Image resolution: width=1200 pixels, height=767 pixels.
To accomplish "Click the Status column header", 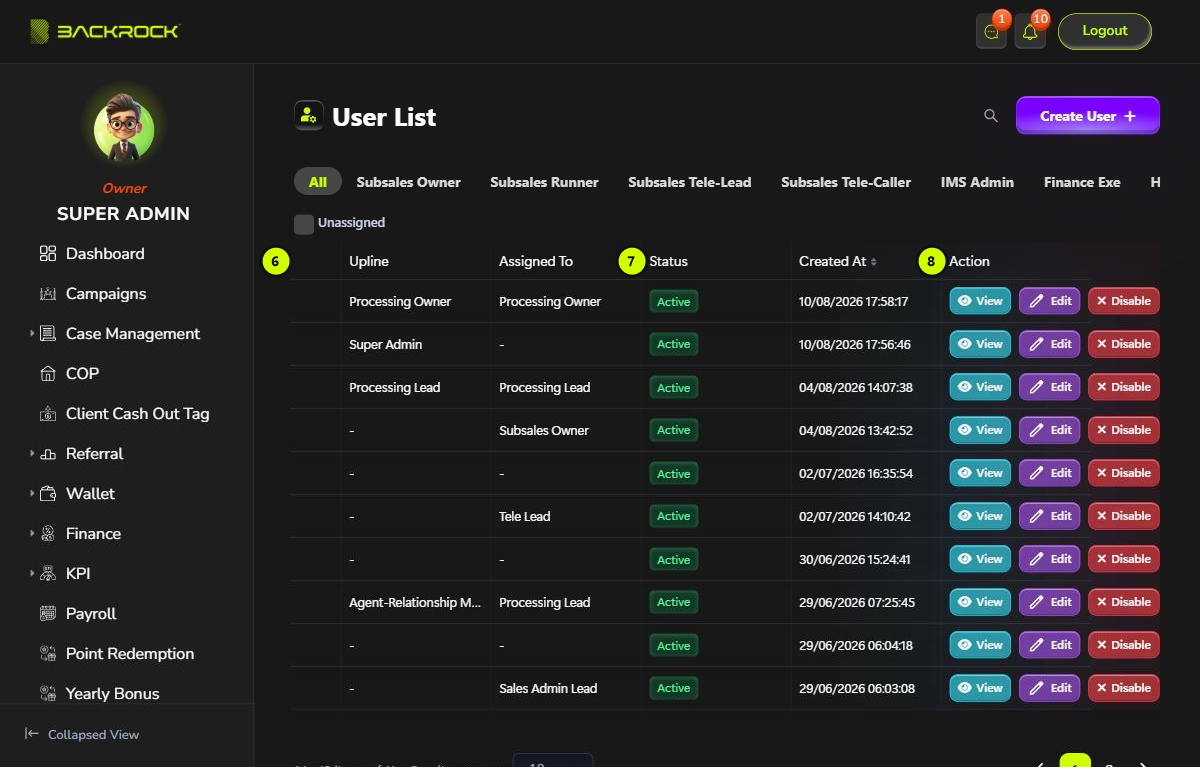I will coord(669,262).
